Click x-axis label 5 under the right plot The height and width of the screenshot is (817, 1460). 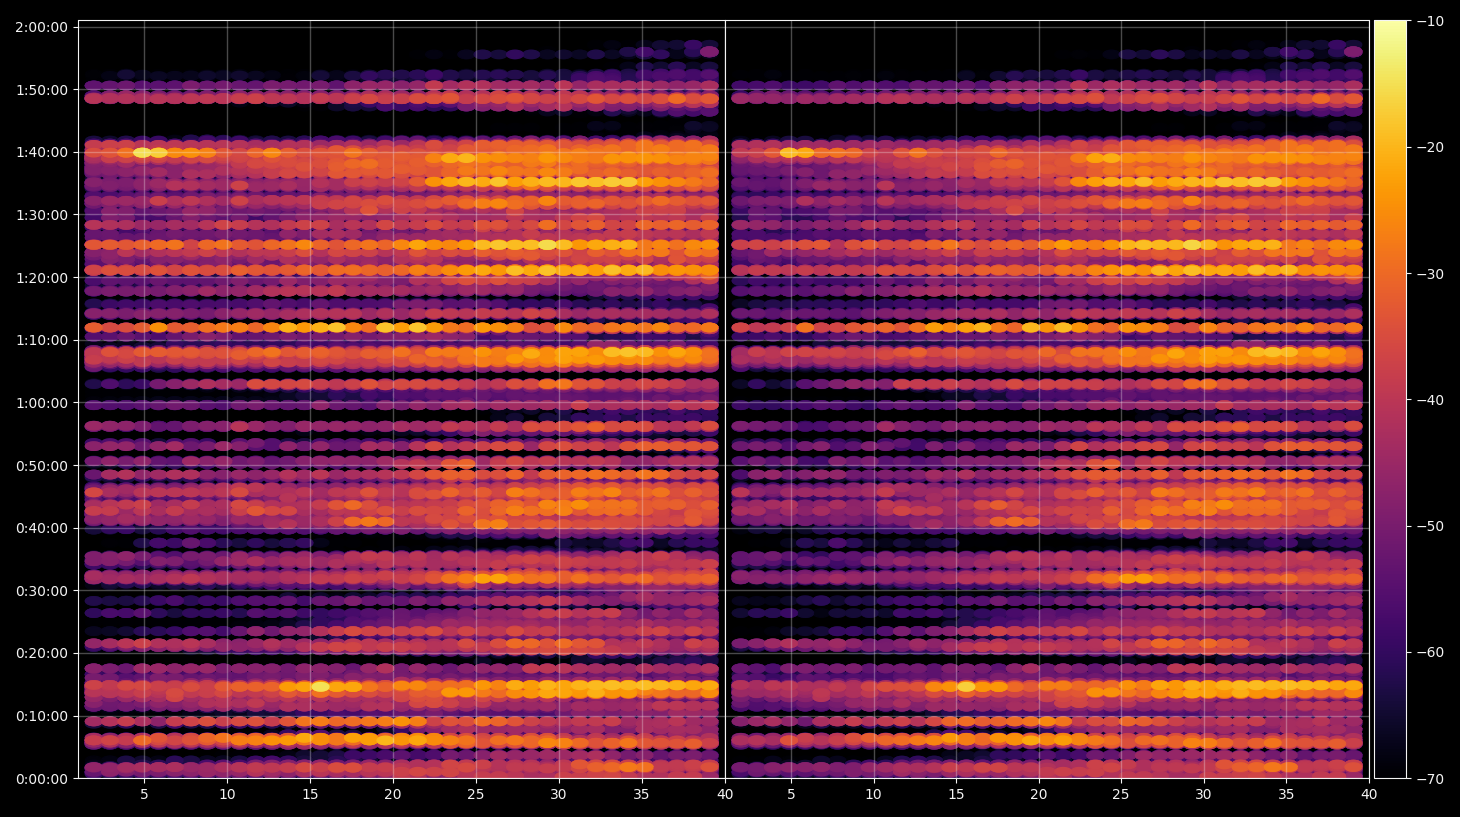coord(791,794)
